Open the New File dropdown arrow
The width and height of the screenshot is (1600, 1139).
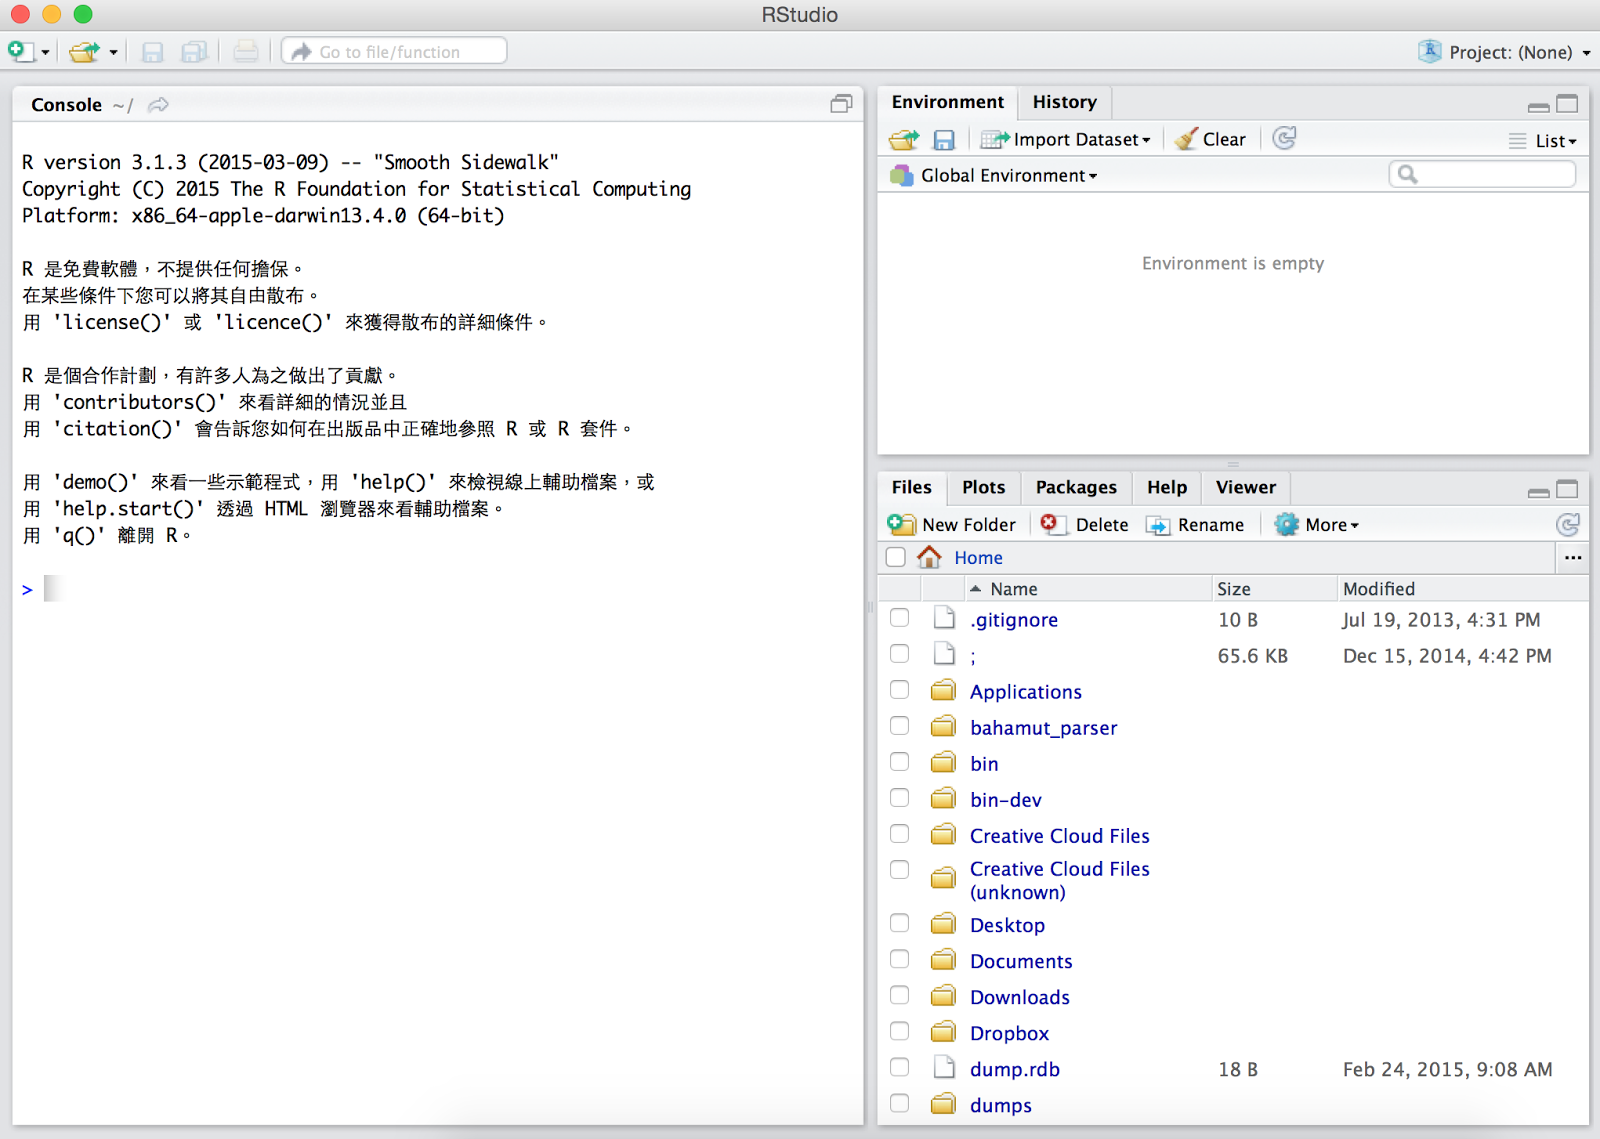click(x=45, y=53)
